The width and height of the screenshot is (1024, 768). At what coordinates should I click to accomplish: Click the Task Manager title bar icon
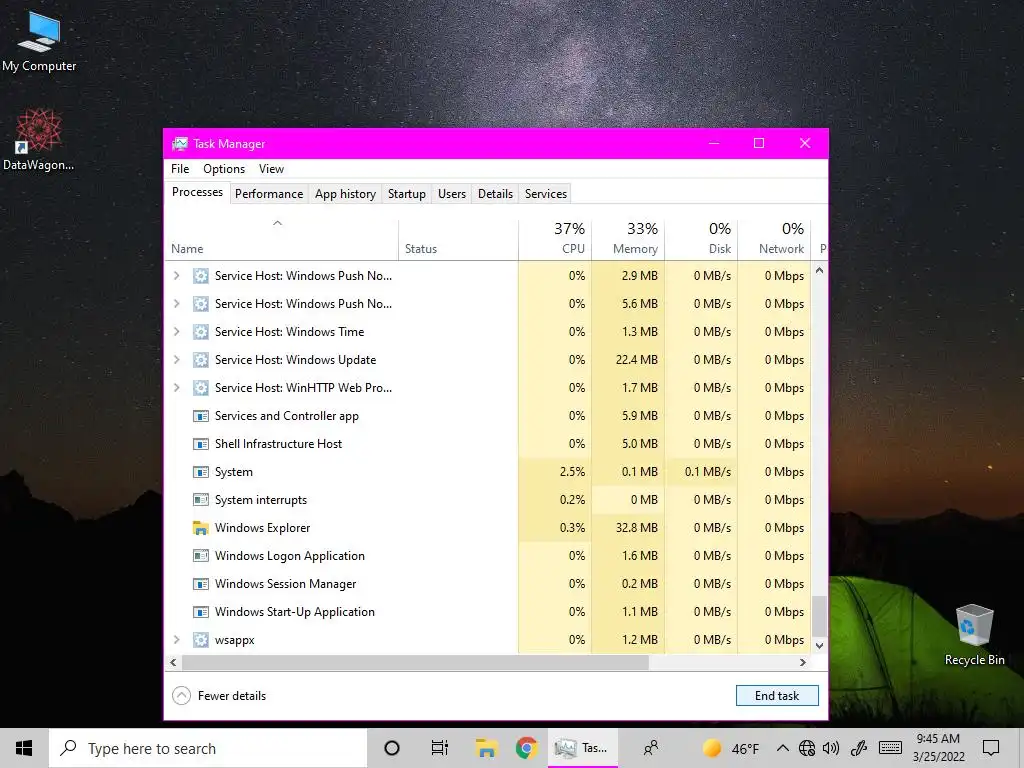[180, 144]
